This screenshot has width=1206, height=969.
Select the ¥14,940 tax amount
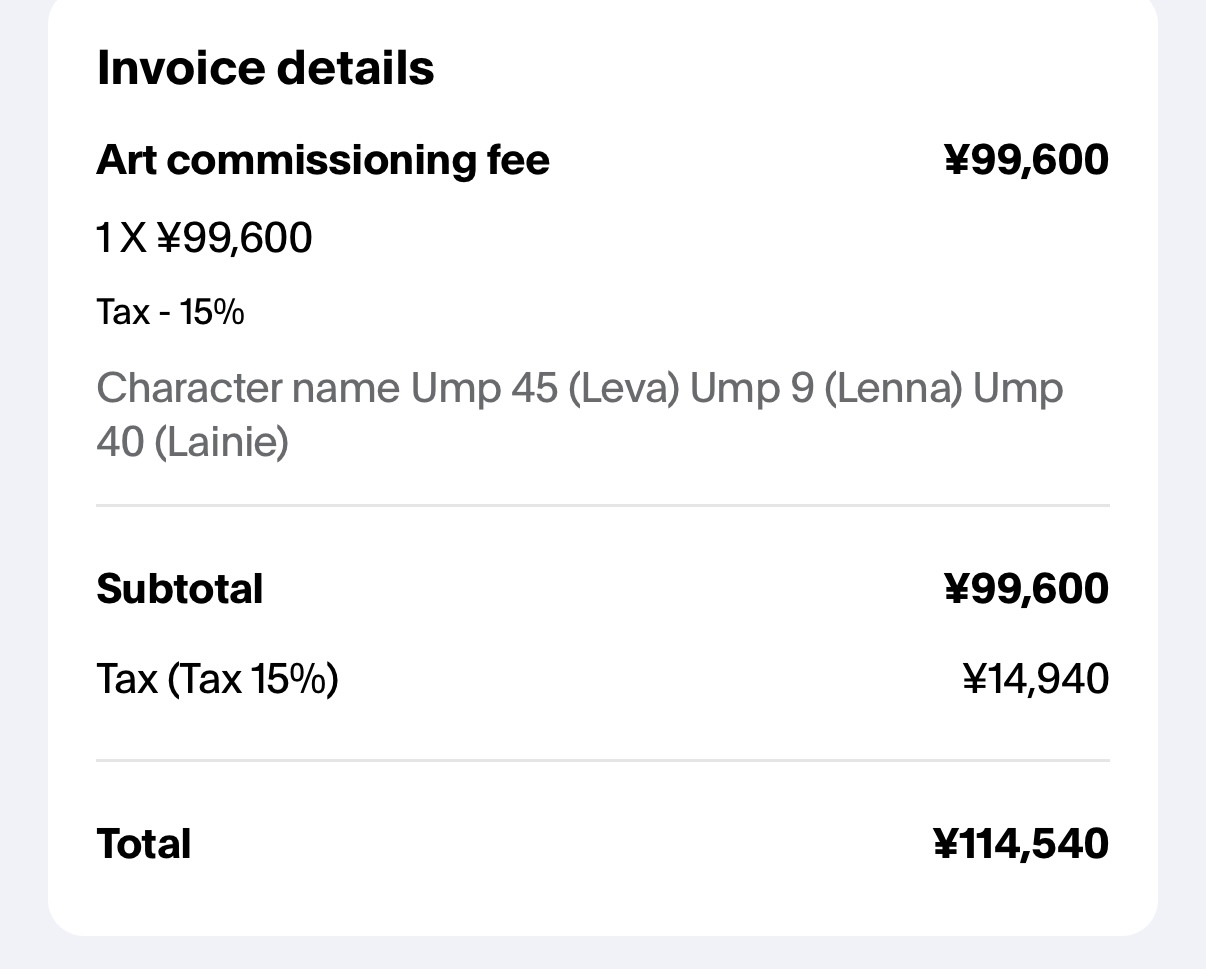(x=1035, y=680)
